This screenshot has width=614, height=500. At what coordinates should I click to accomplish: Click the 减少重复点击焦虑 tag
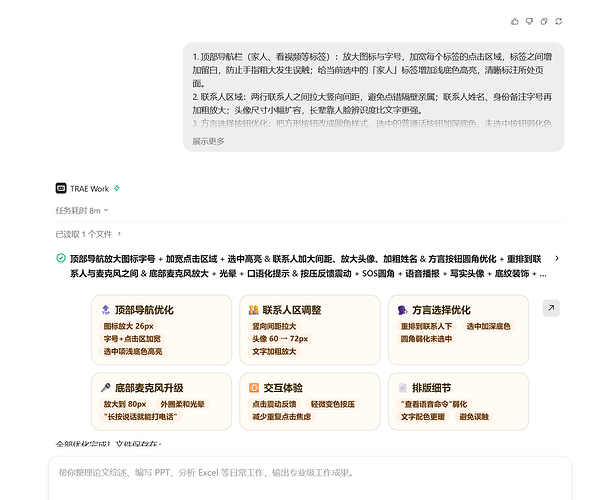pos(281,417)
